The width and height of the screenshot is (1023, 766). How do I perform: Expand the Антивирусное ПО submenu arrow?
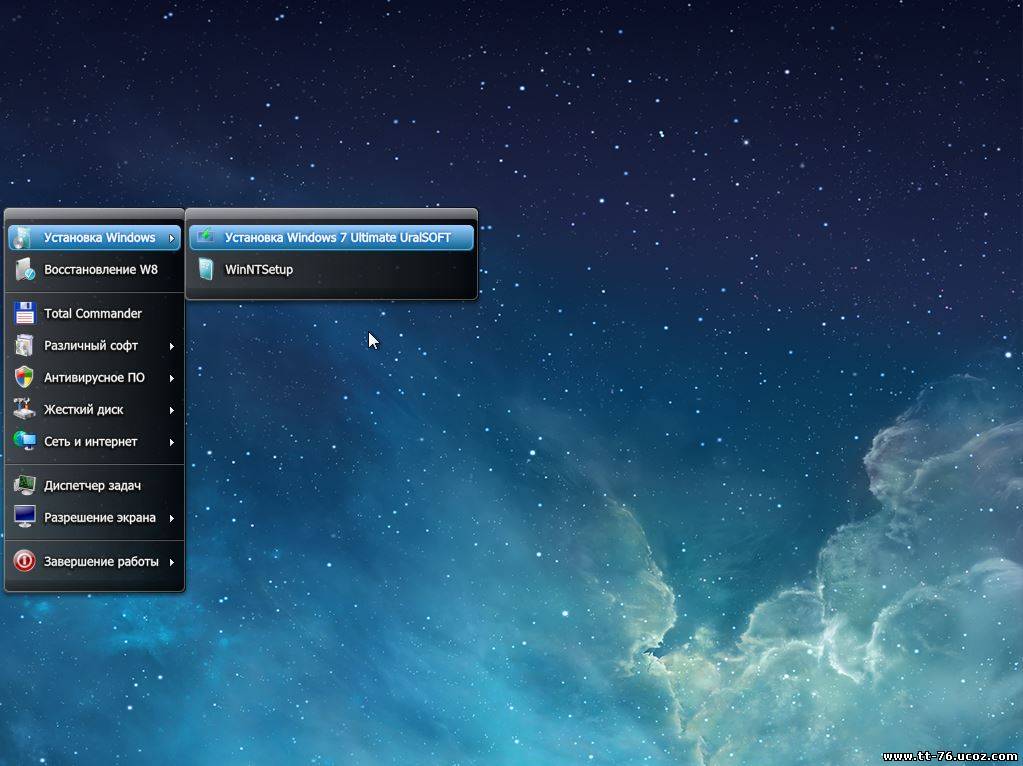[x=172, y=378]
